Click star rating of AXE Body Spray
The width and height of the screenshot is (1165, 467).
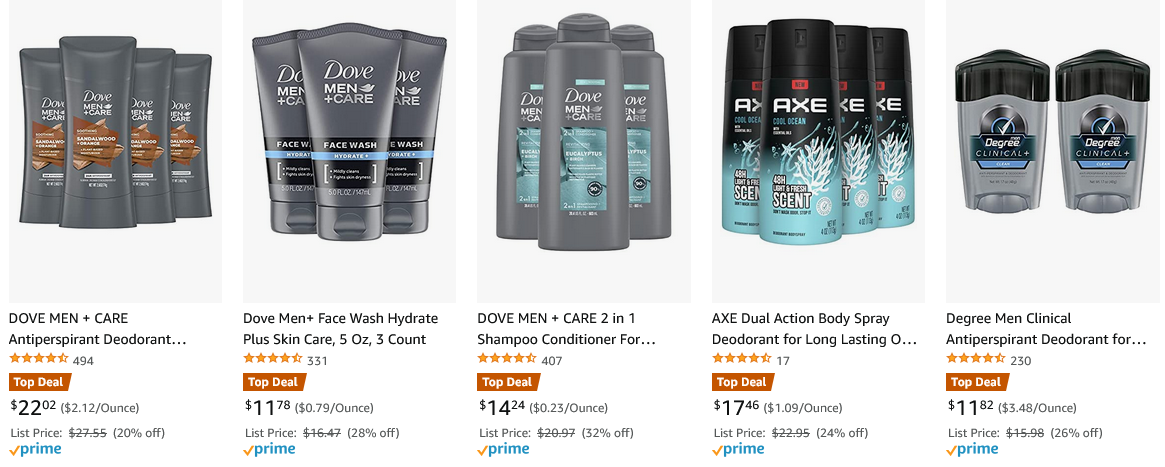741,359
